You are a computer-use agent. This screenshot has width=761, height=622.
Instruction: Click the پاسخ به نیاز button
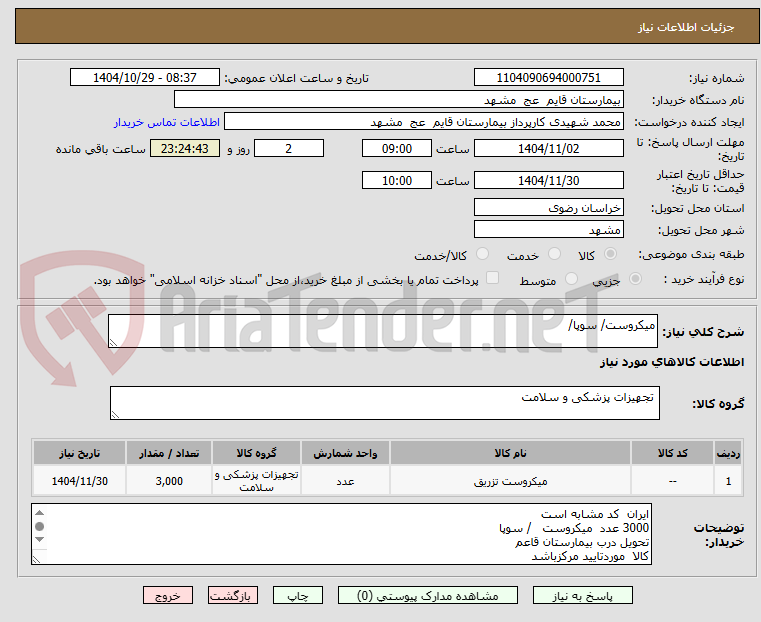pos(582,595)
